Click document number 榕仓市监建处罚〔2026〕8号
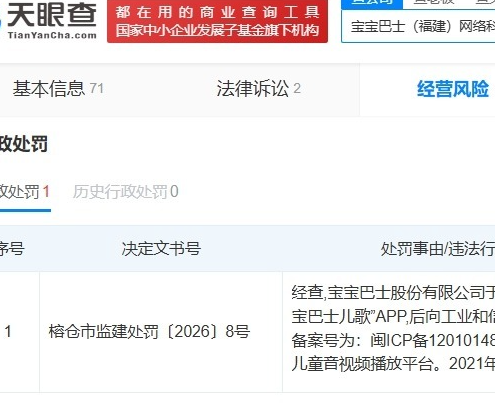 pyautogui.click(x=149, y=332)
